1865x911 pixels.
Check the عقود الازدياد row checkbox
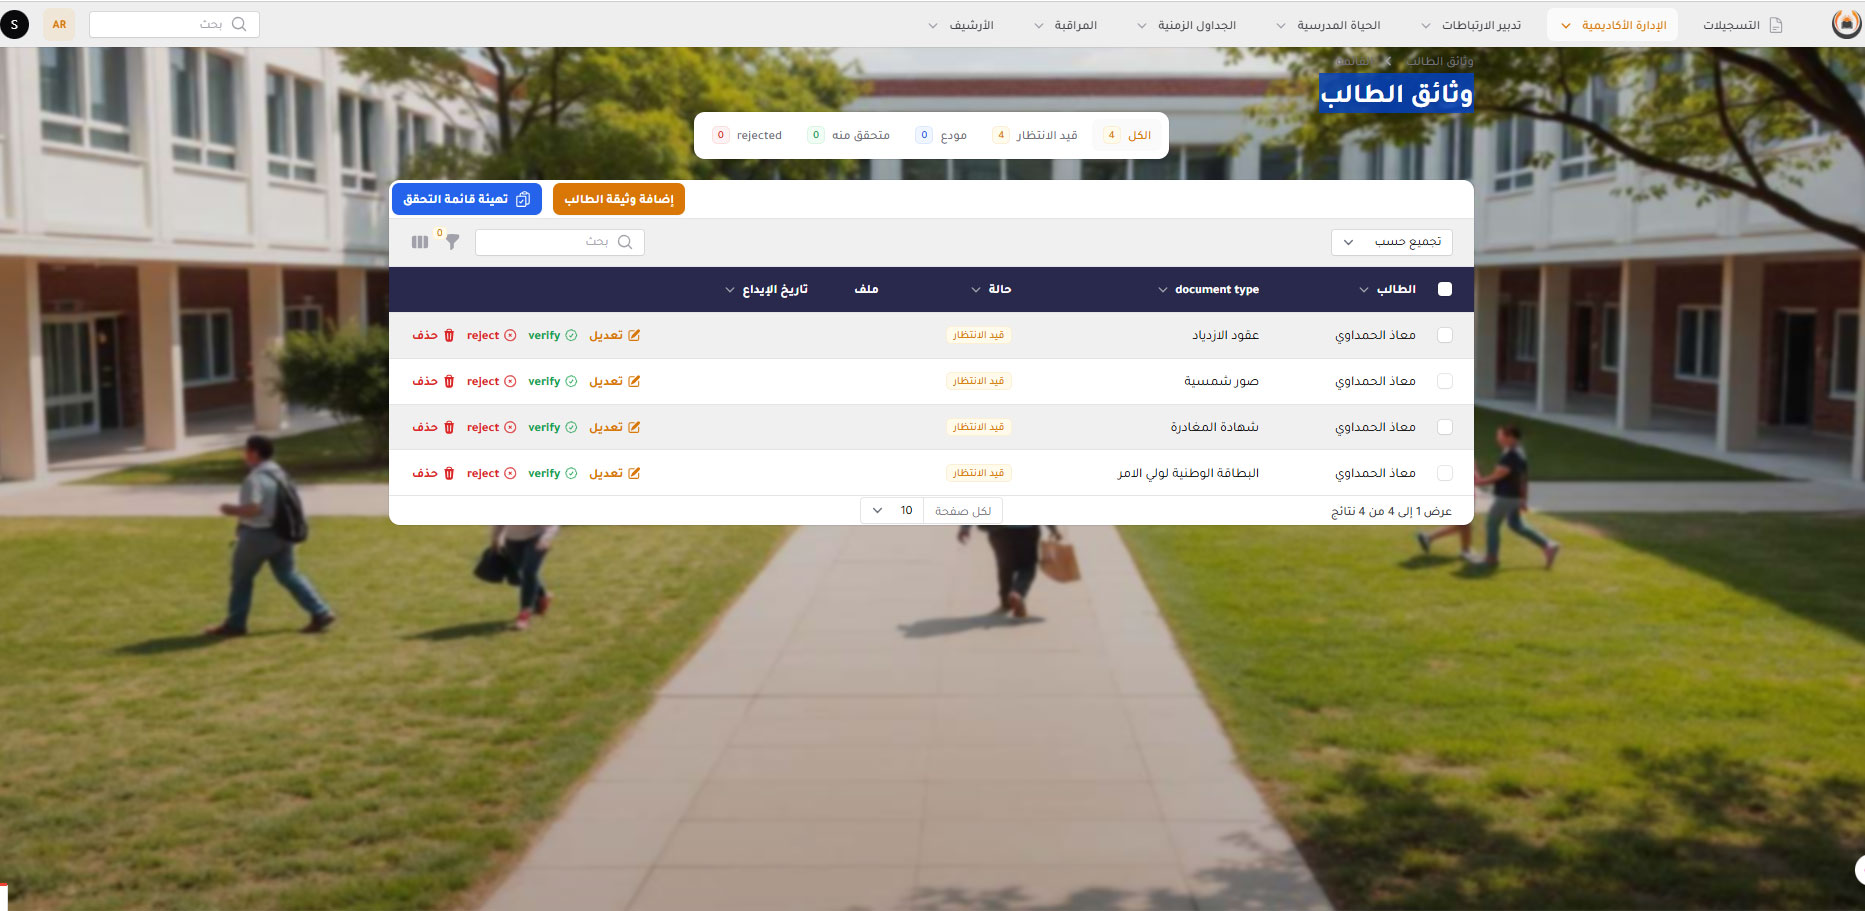(1444, 336)
